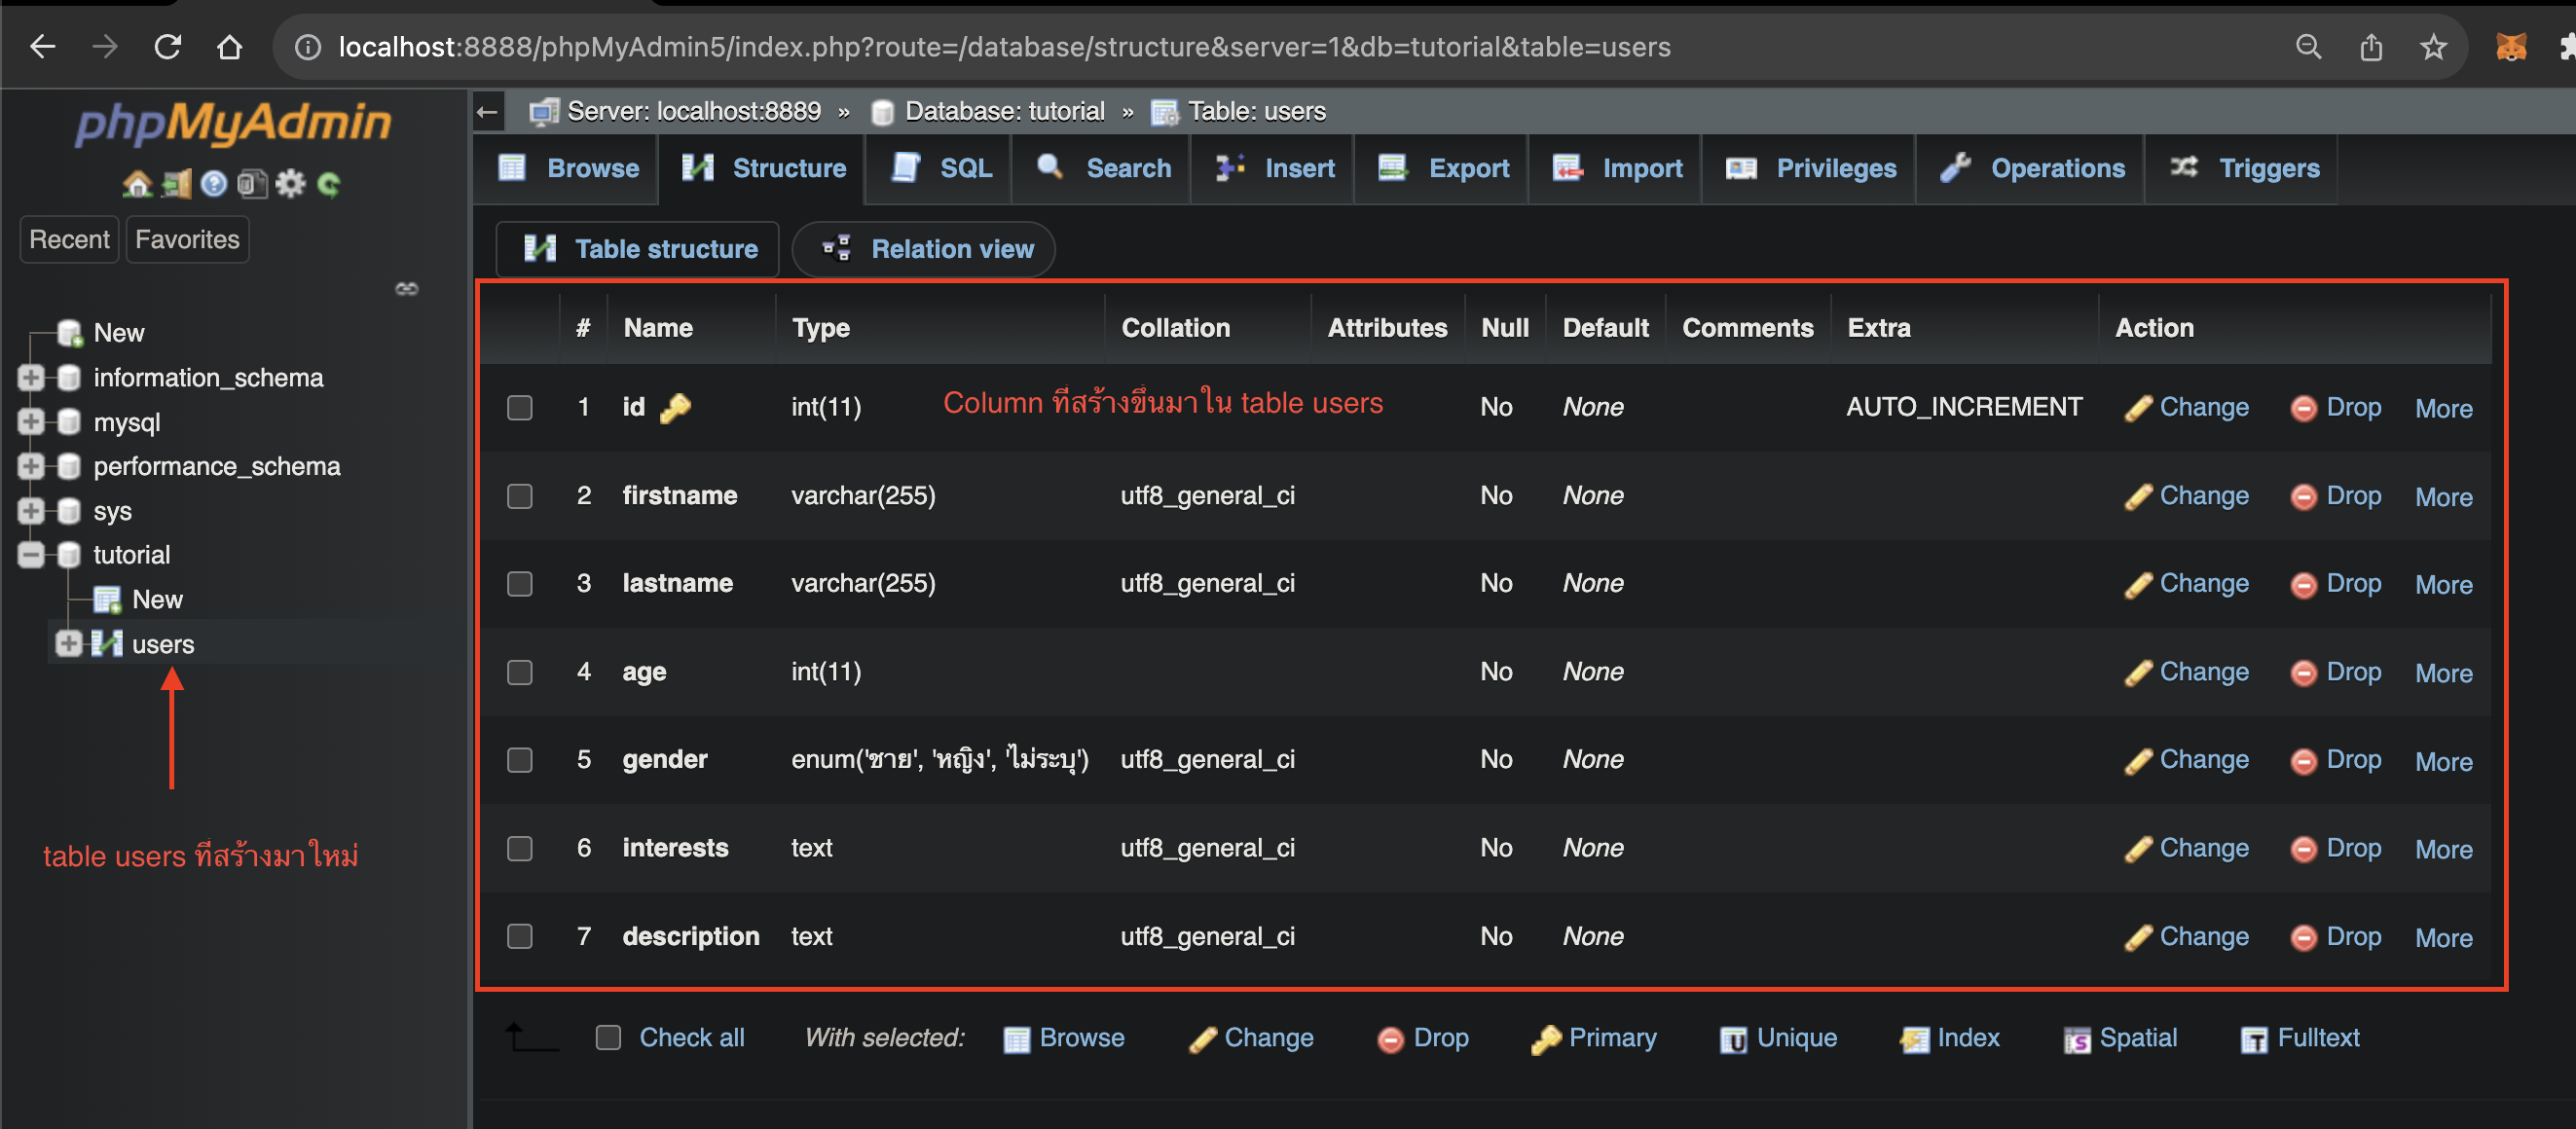Open MetaMask fox extension icon
The width and height of the screenshot is (2576, 1129).
2511,46
